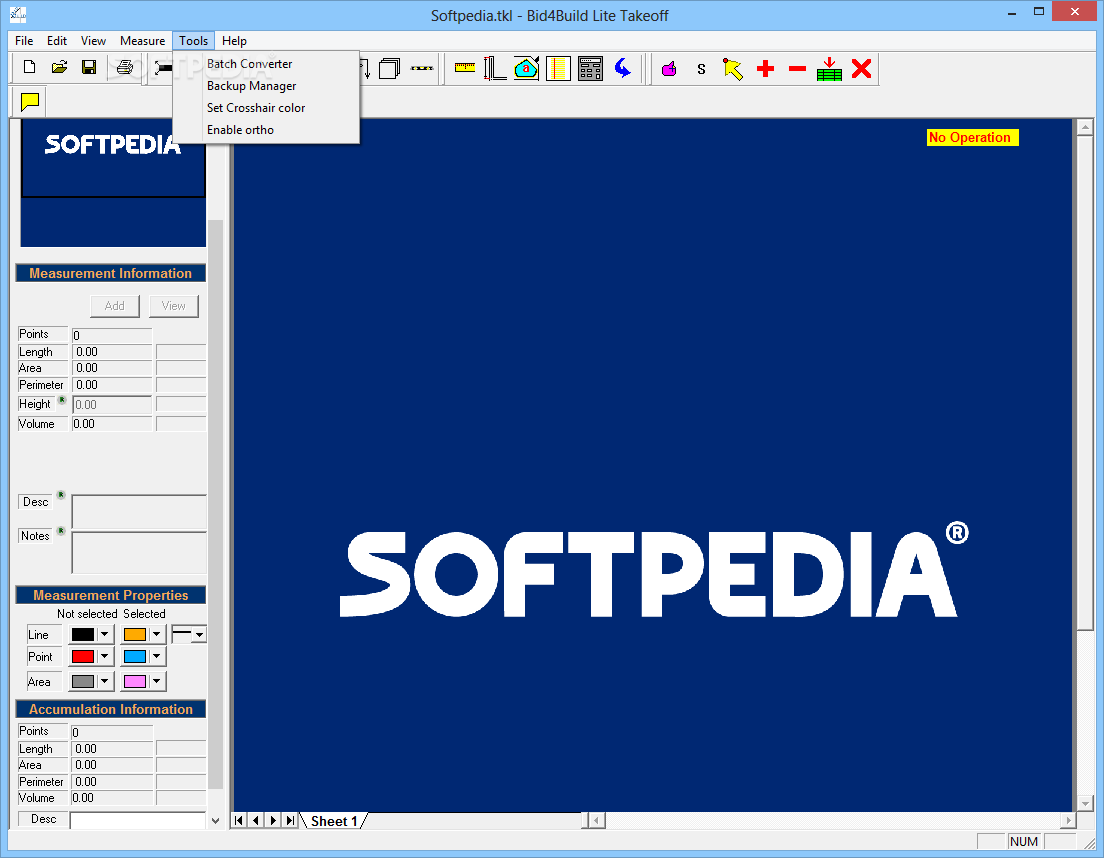Open the Measure menu
Image resolution: width=1104 pixels, height=858 pixels.
142,41
